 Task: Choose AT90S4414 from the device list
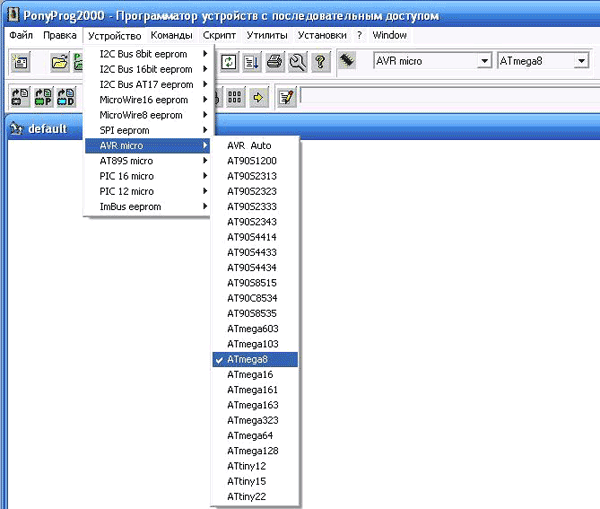click(x=255, y=237)
